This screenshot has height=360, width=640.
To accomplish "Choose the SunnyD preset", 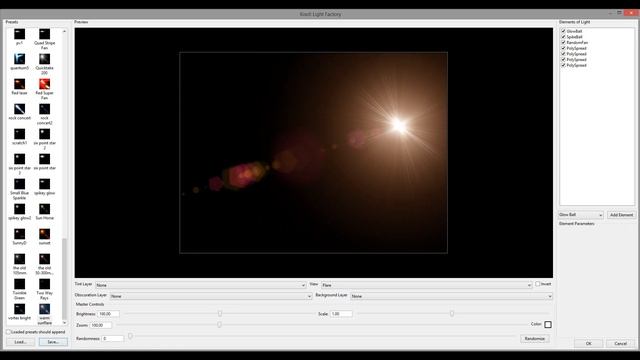I will click(19, 234).
